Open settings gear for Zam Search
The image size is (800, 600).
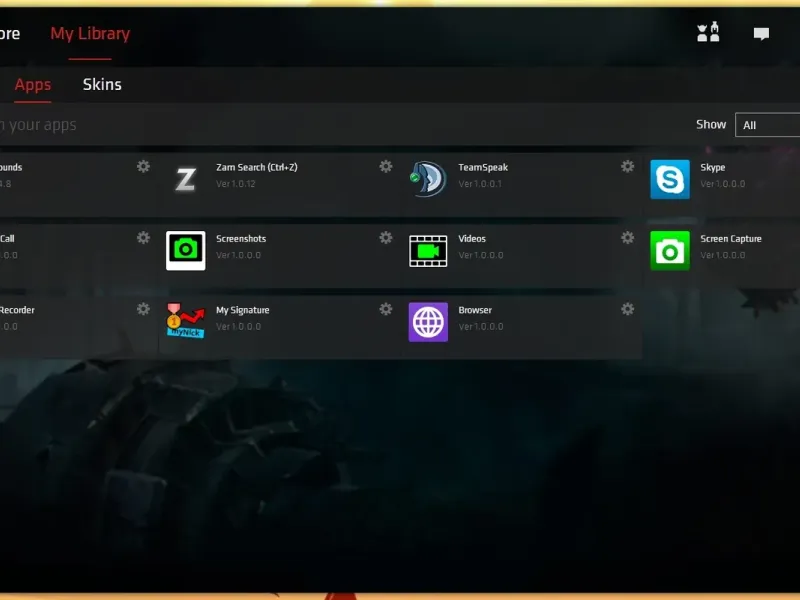(x=386, y=166)
